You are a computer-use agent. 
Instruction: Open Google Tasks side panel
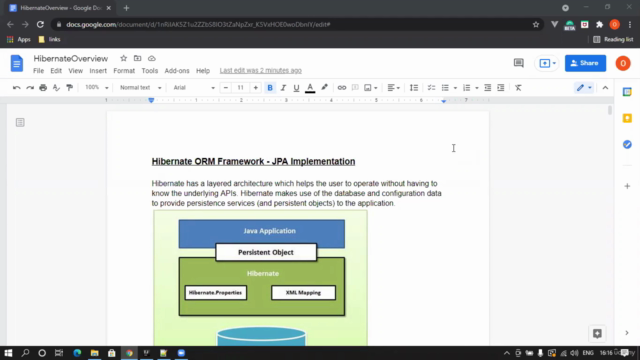point(627,144)
